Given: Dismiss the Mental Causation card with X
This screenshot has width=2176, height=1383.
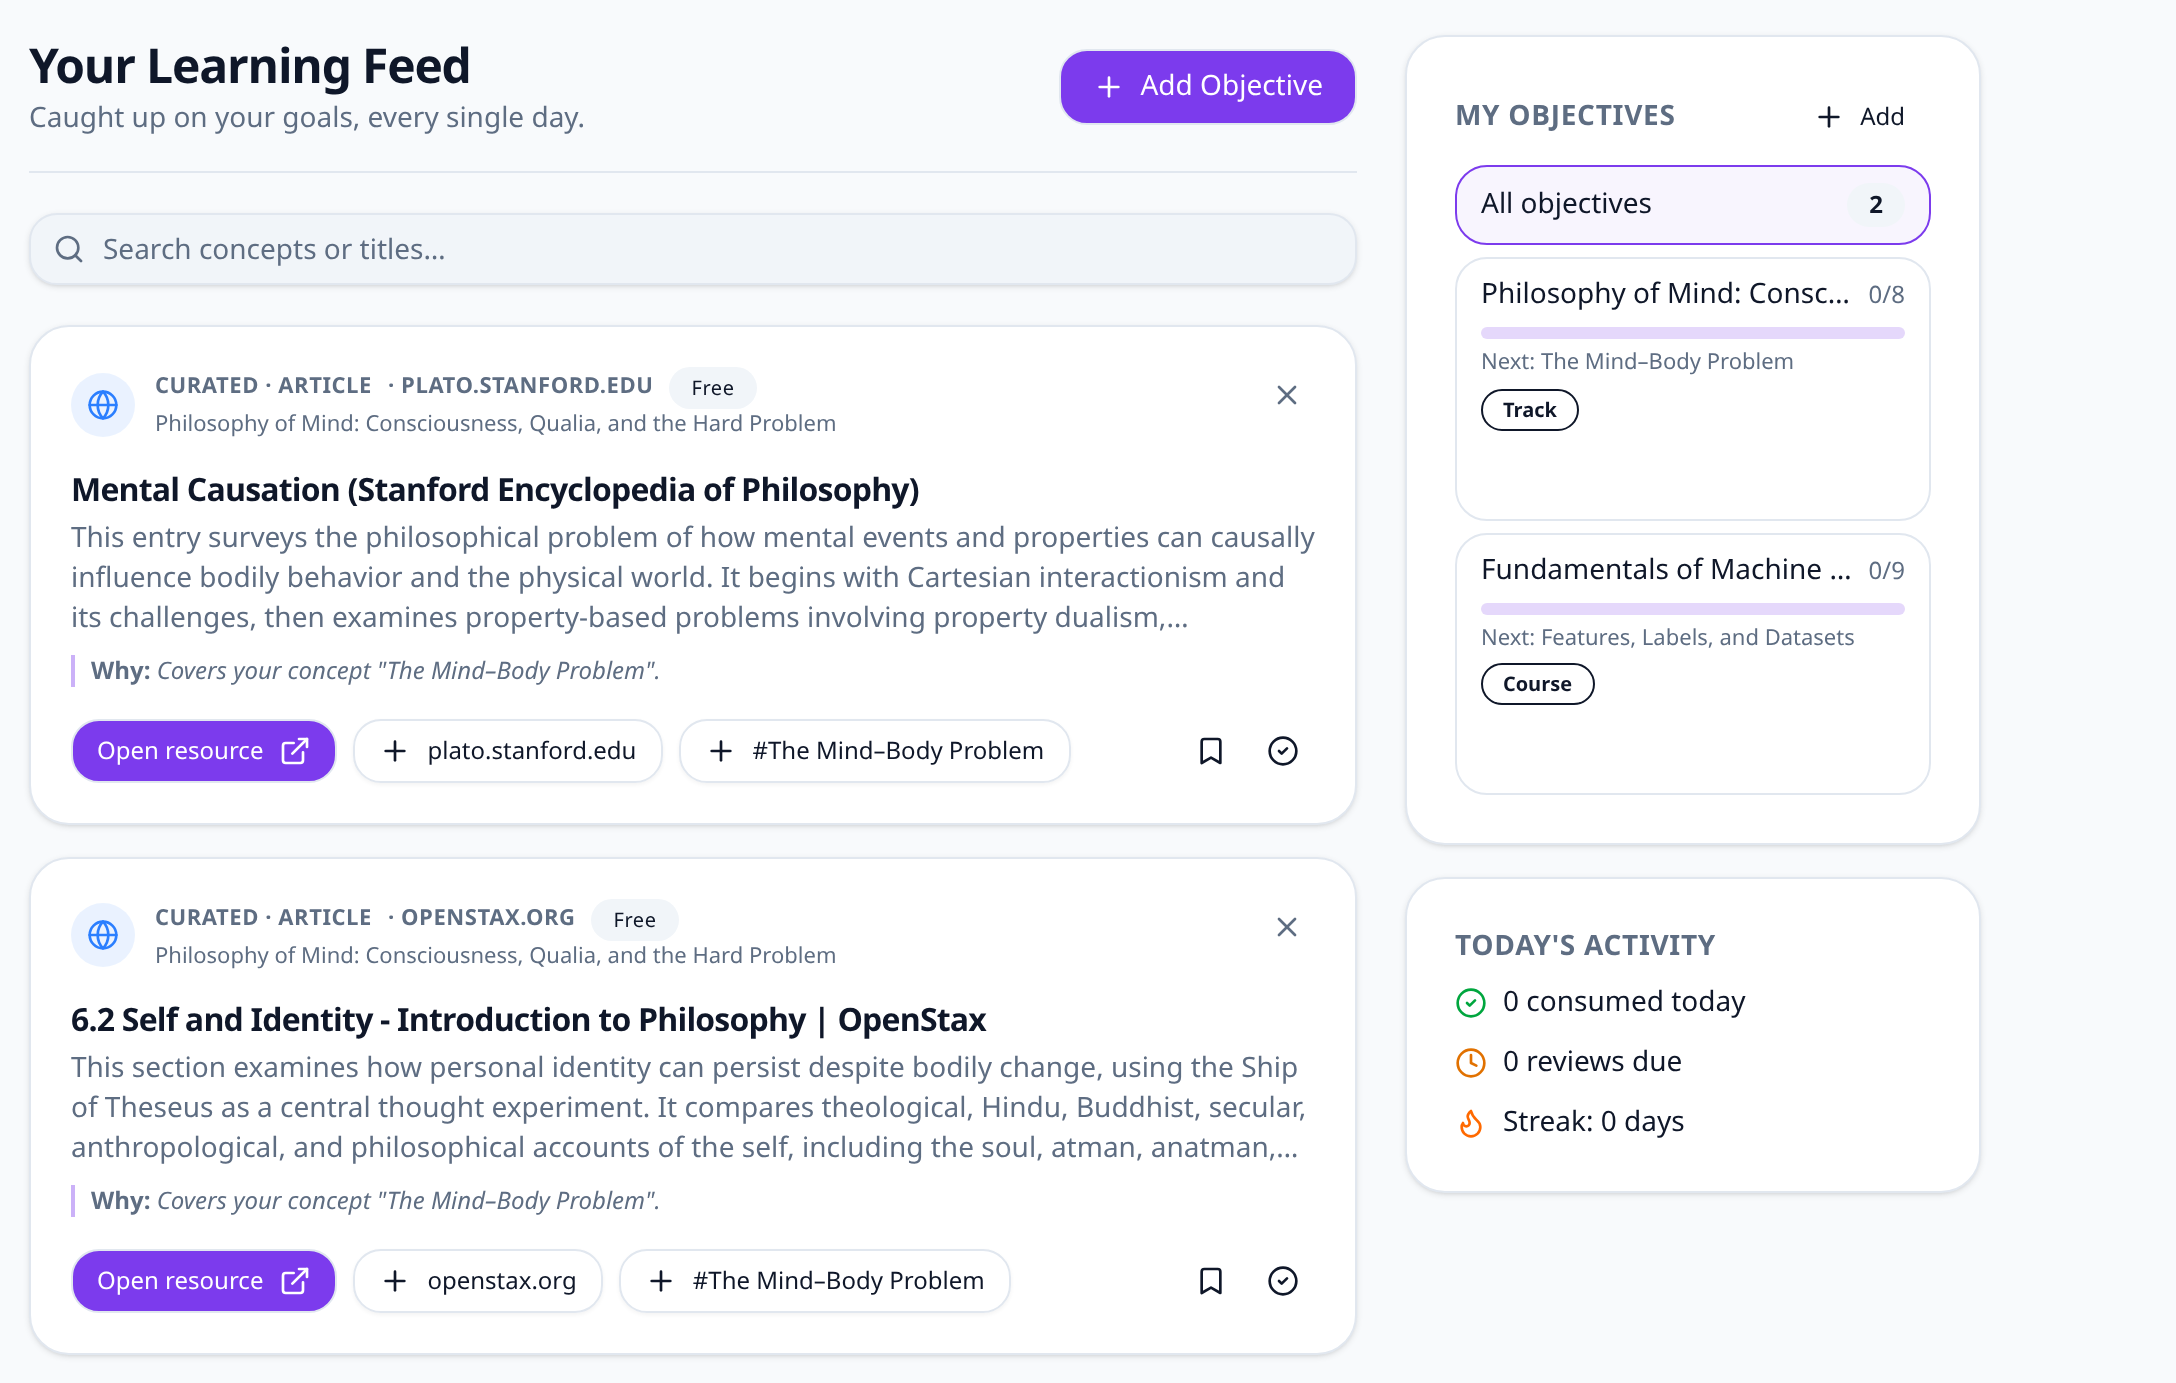Looking at the screenshot, I should tap(1287, 395).
